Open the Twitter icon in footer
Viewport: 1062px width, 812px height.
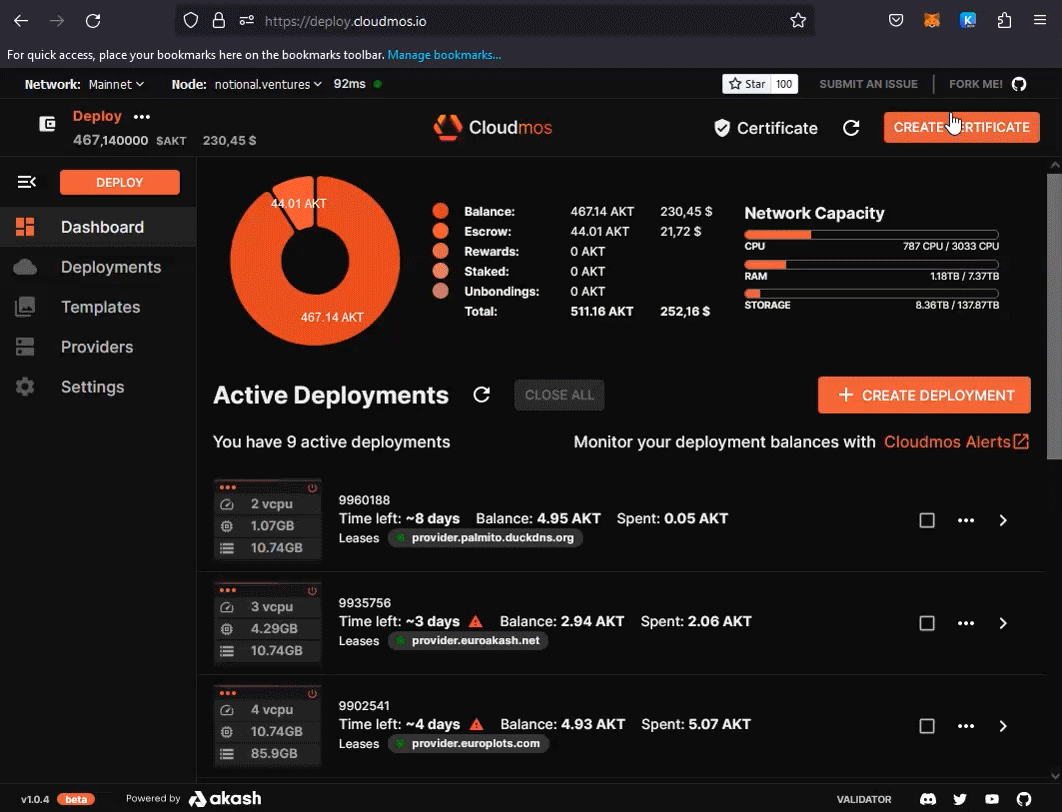coord(960,799)
